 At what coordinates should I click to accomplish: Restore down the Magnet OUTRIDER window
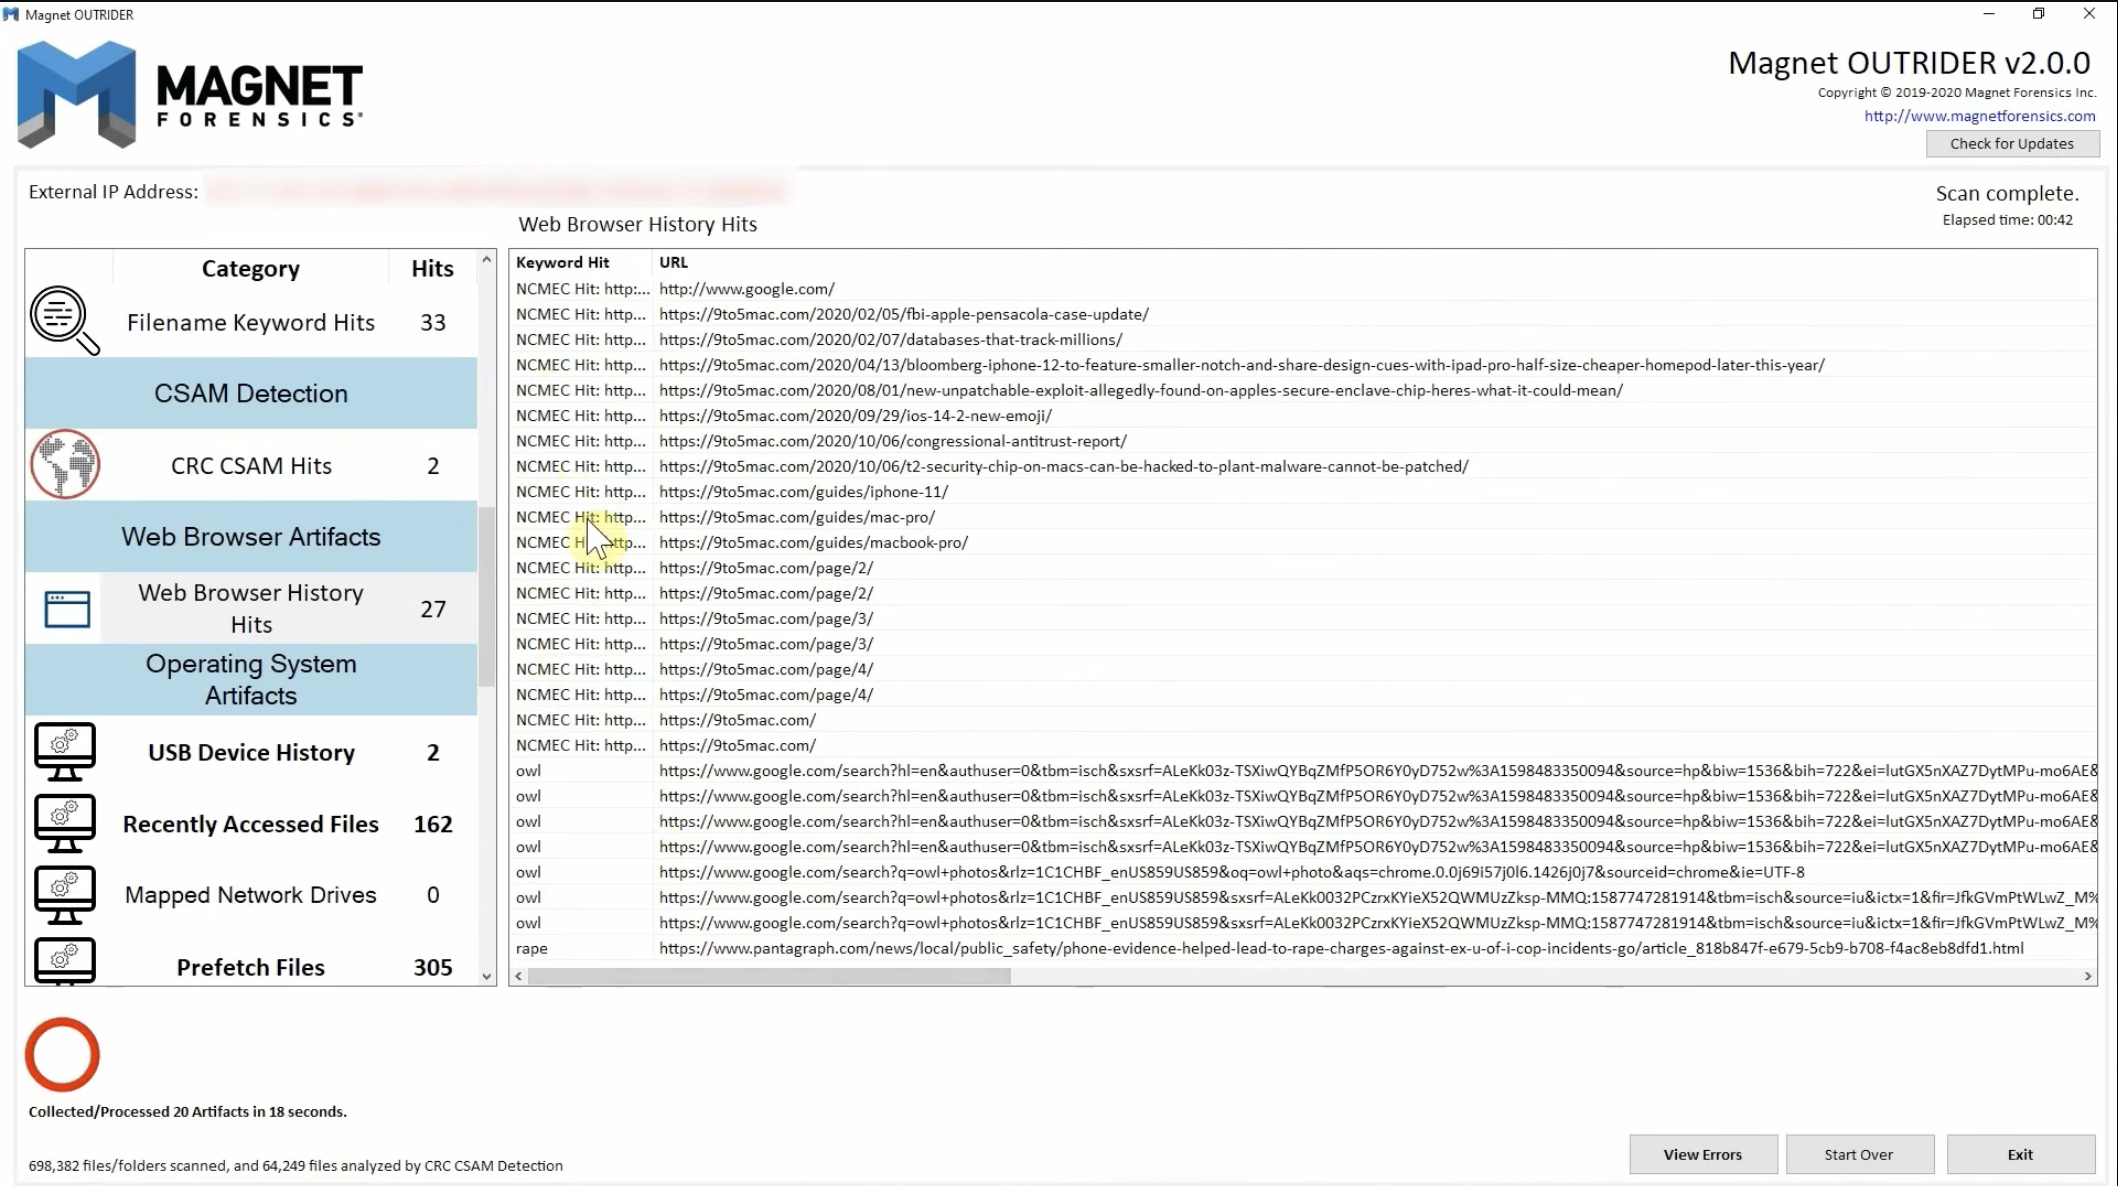(x=2038, y=14)
